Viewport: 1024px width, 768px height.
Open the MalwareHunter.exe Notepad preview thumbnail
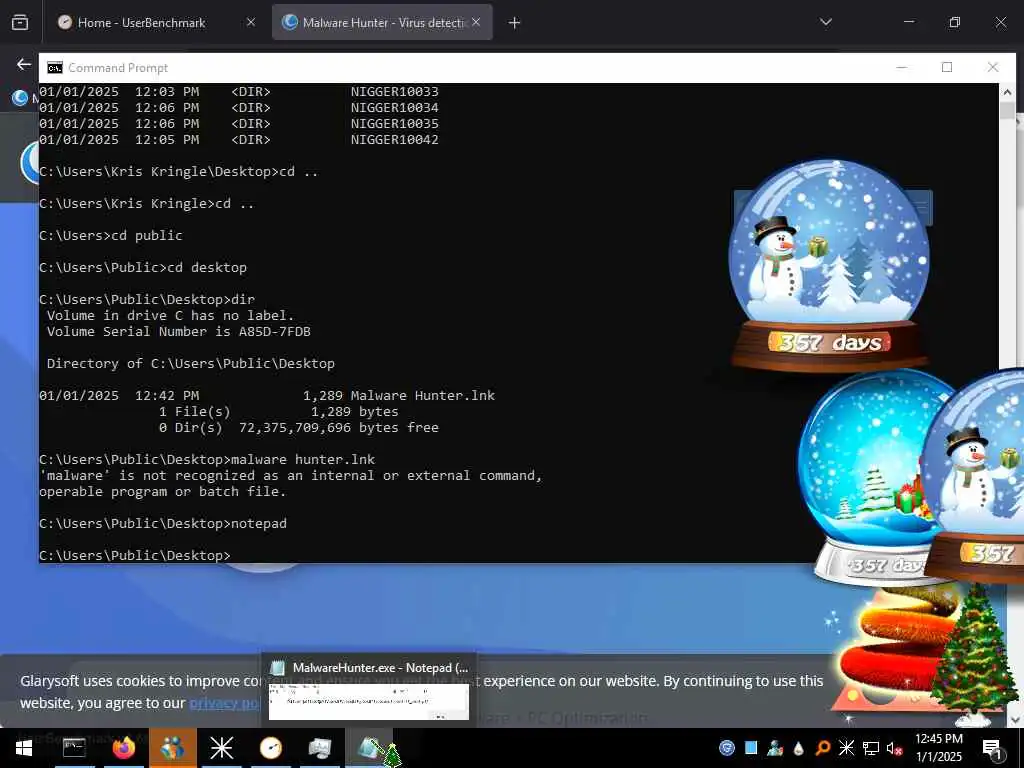(x=369, y=701)
